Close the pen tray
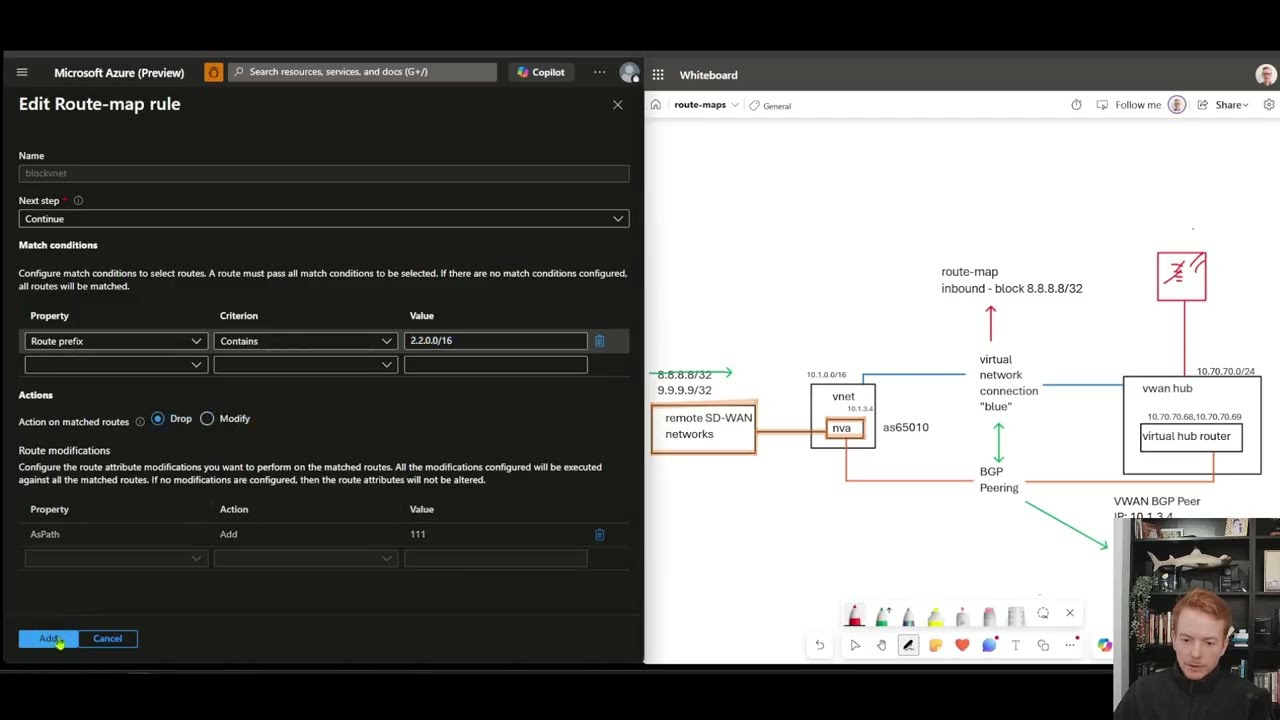This screenshot has width=1280, height=720. click(x=1070, y=613)
